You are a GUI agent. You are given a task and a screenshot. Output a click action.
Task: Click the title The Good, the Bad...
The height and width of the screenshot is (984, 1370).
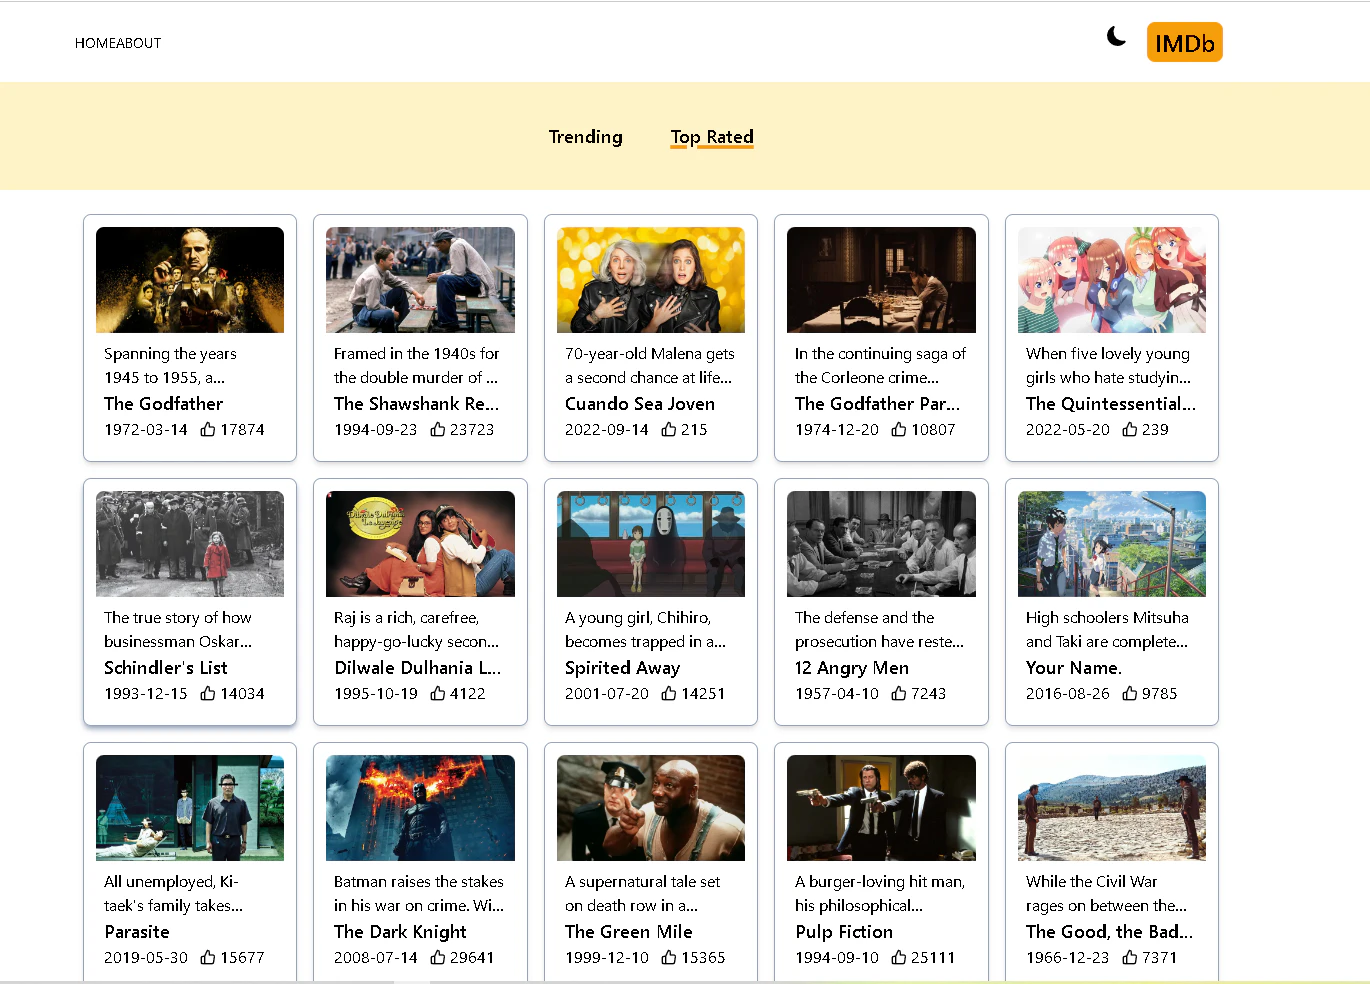[1109, 932]
